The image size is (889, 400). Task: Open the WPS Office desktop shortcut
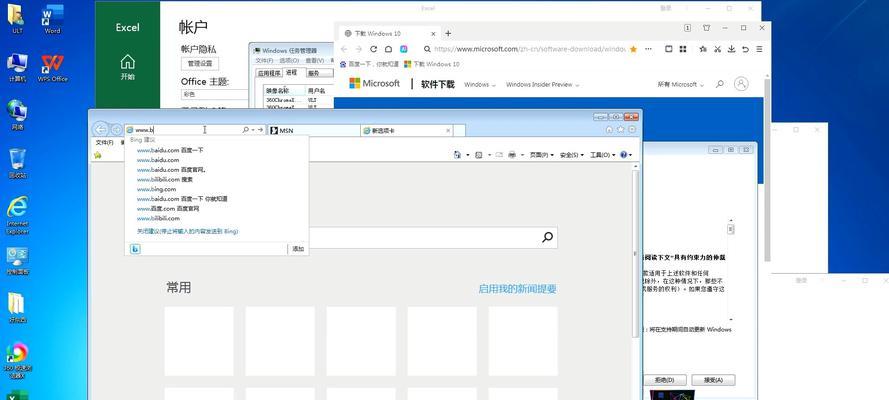pos(52,67)
